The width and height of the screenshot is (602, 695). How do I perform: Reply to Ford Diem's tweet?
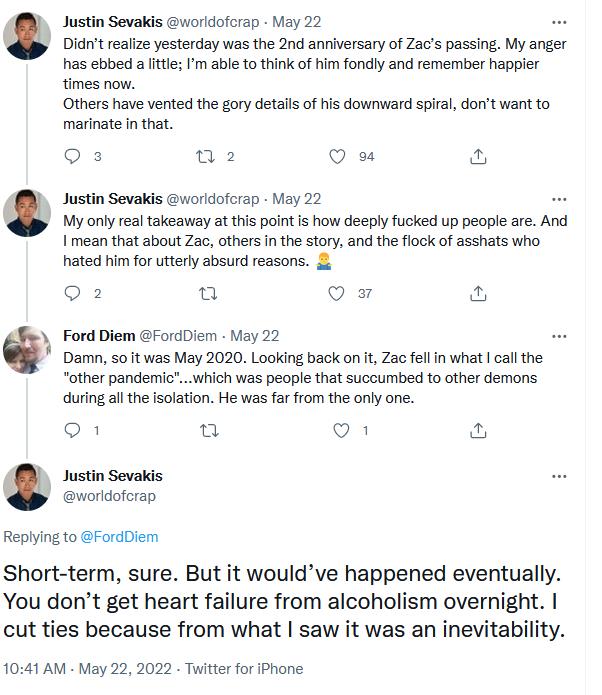72,430
